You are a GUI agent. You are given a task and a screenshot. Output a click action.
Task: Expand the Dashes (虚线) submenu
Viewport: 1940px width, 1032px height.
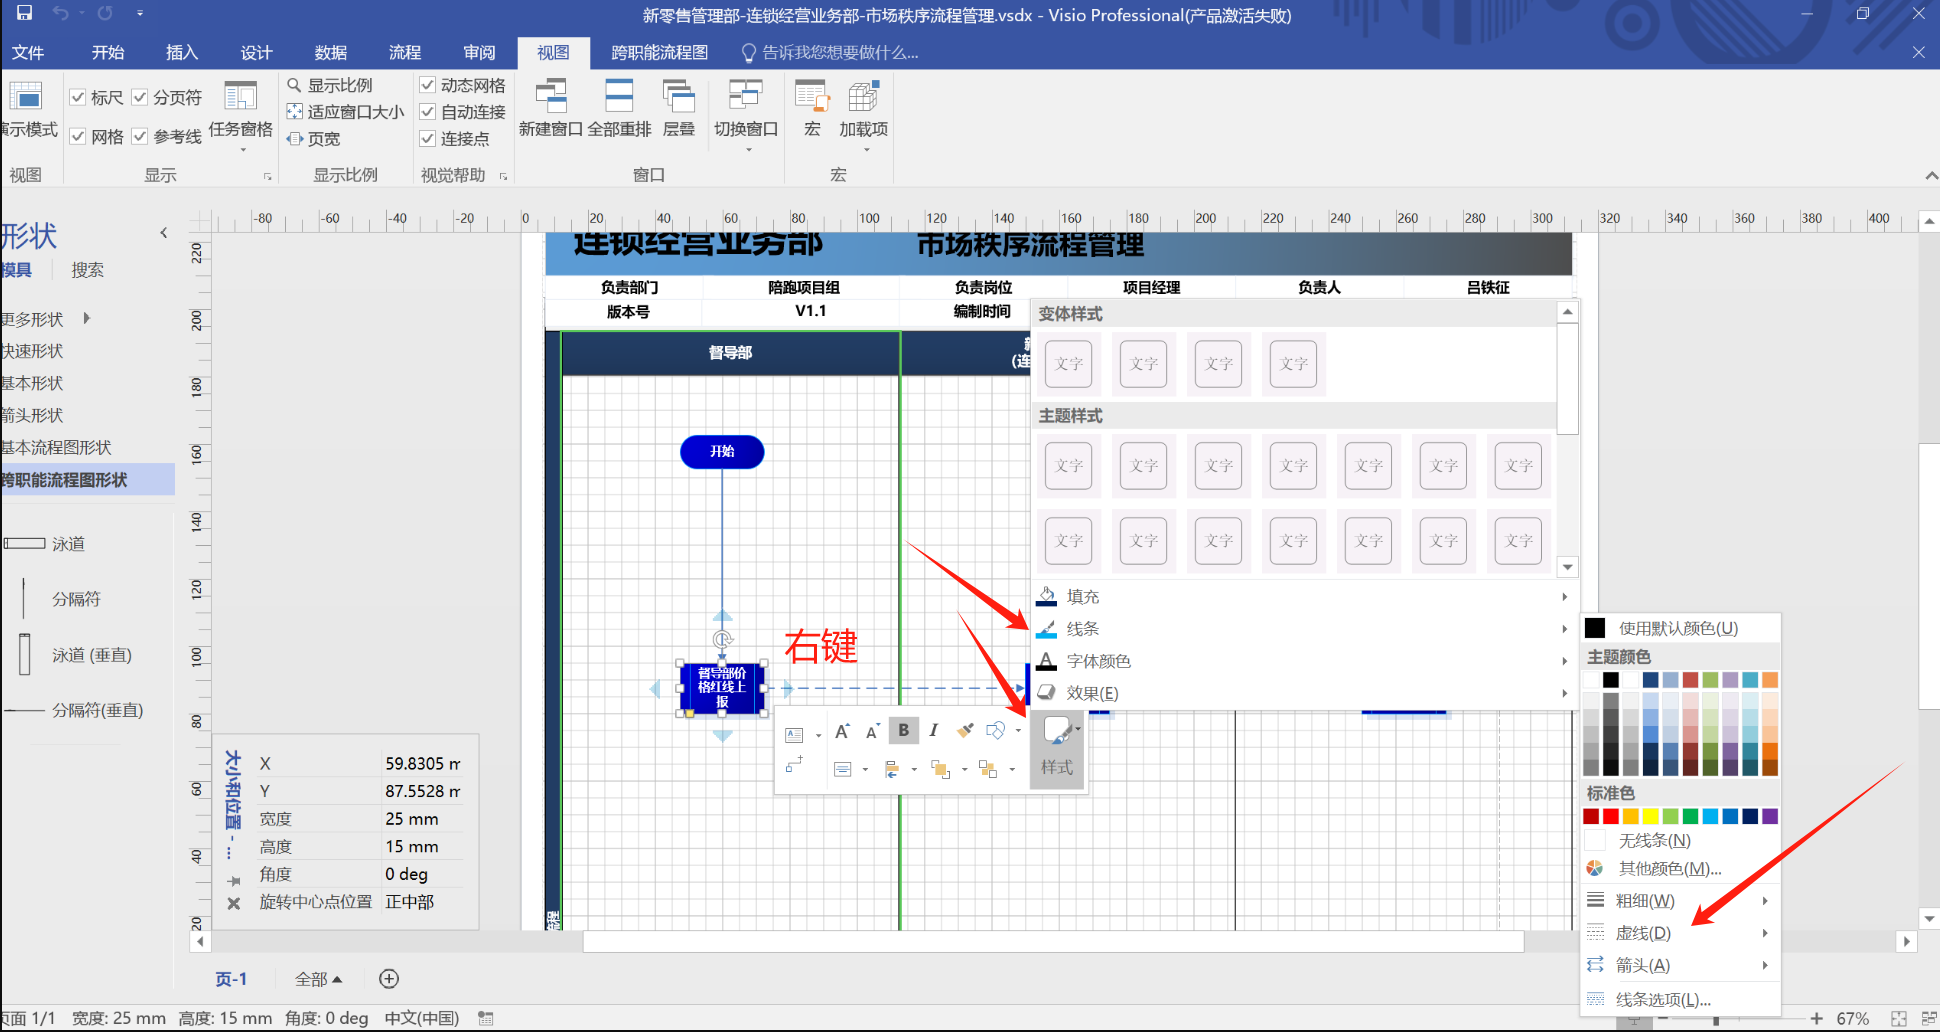[1680, 933]
